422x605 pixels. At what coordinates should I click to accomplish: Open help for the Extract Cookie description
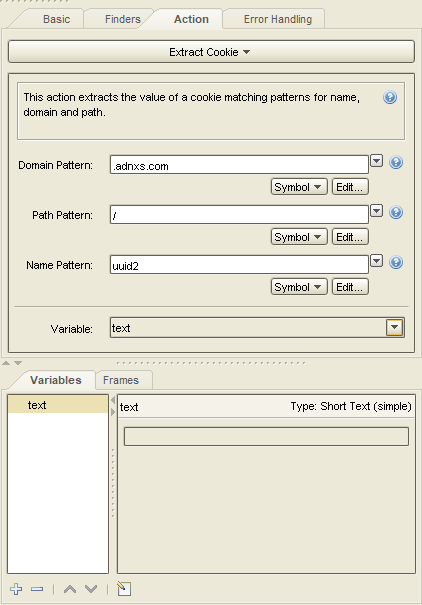pyautogui.click(x=390, y=97)
